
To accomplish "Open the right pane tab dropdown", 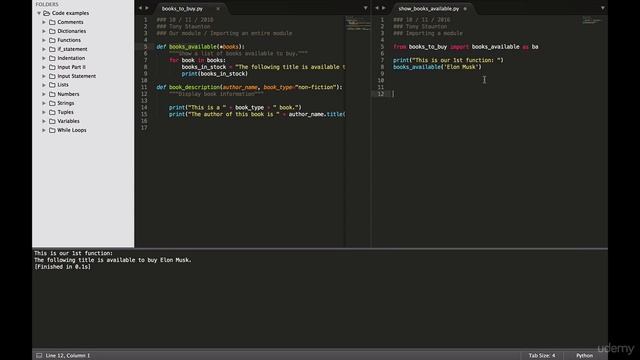I will [x=602, y=8].
